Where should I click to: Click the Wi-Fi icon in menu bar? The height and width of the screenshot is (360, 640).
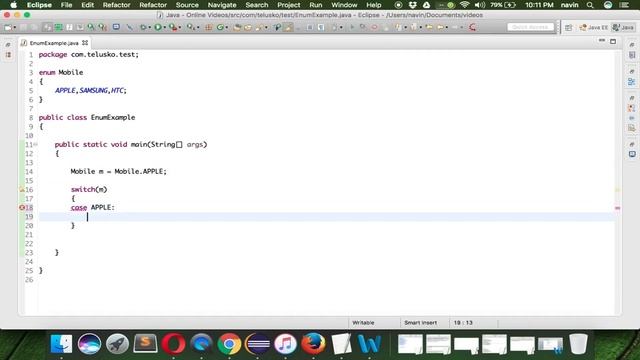tap(464, 5)
